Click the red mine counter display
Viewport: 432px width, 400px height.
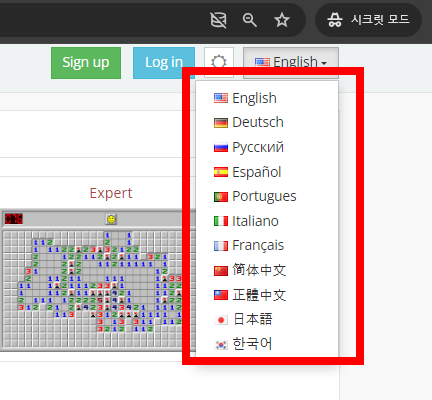pyautogui.click(x=14, y=219)
